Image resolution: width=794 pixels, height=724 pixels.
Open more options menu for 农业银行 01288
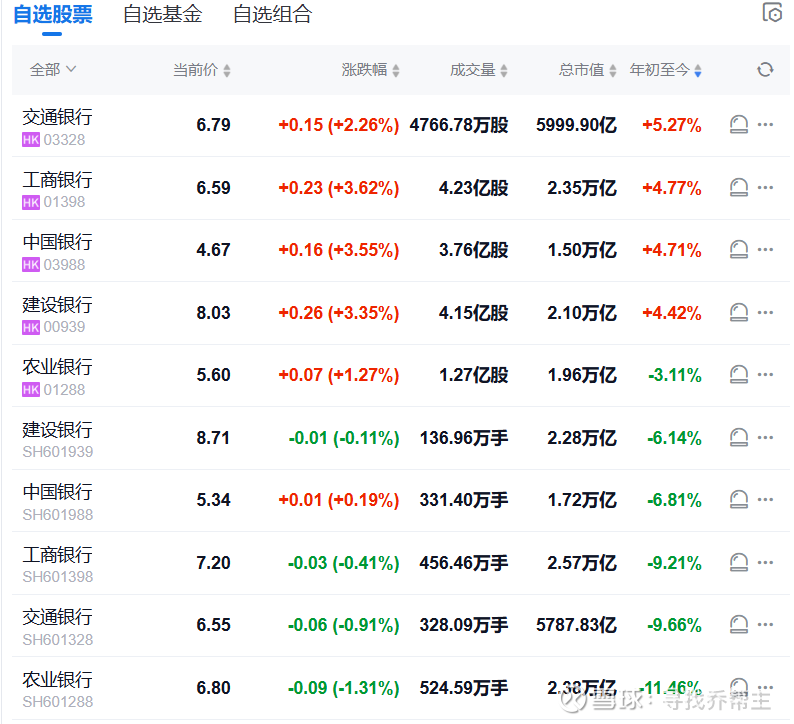pos(766,375)
